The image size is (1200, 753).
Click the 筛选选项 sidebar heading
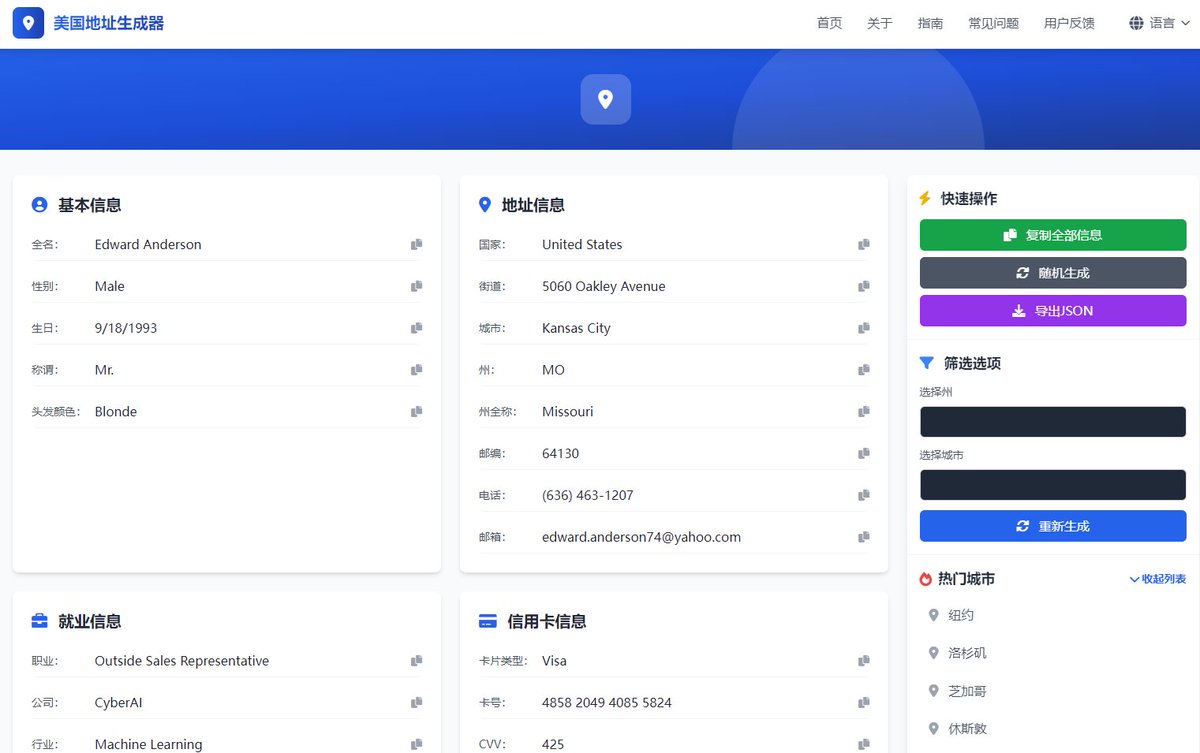point(973,363)
